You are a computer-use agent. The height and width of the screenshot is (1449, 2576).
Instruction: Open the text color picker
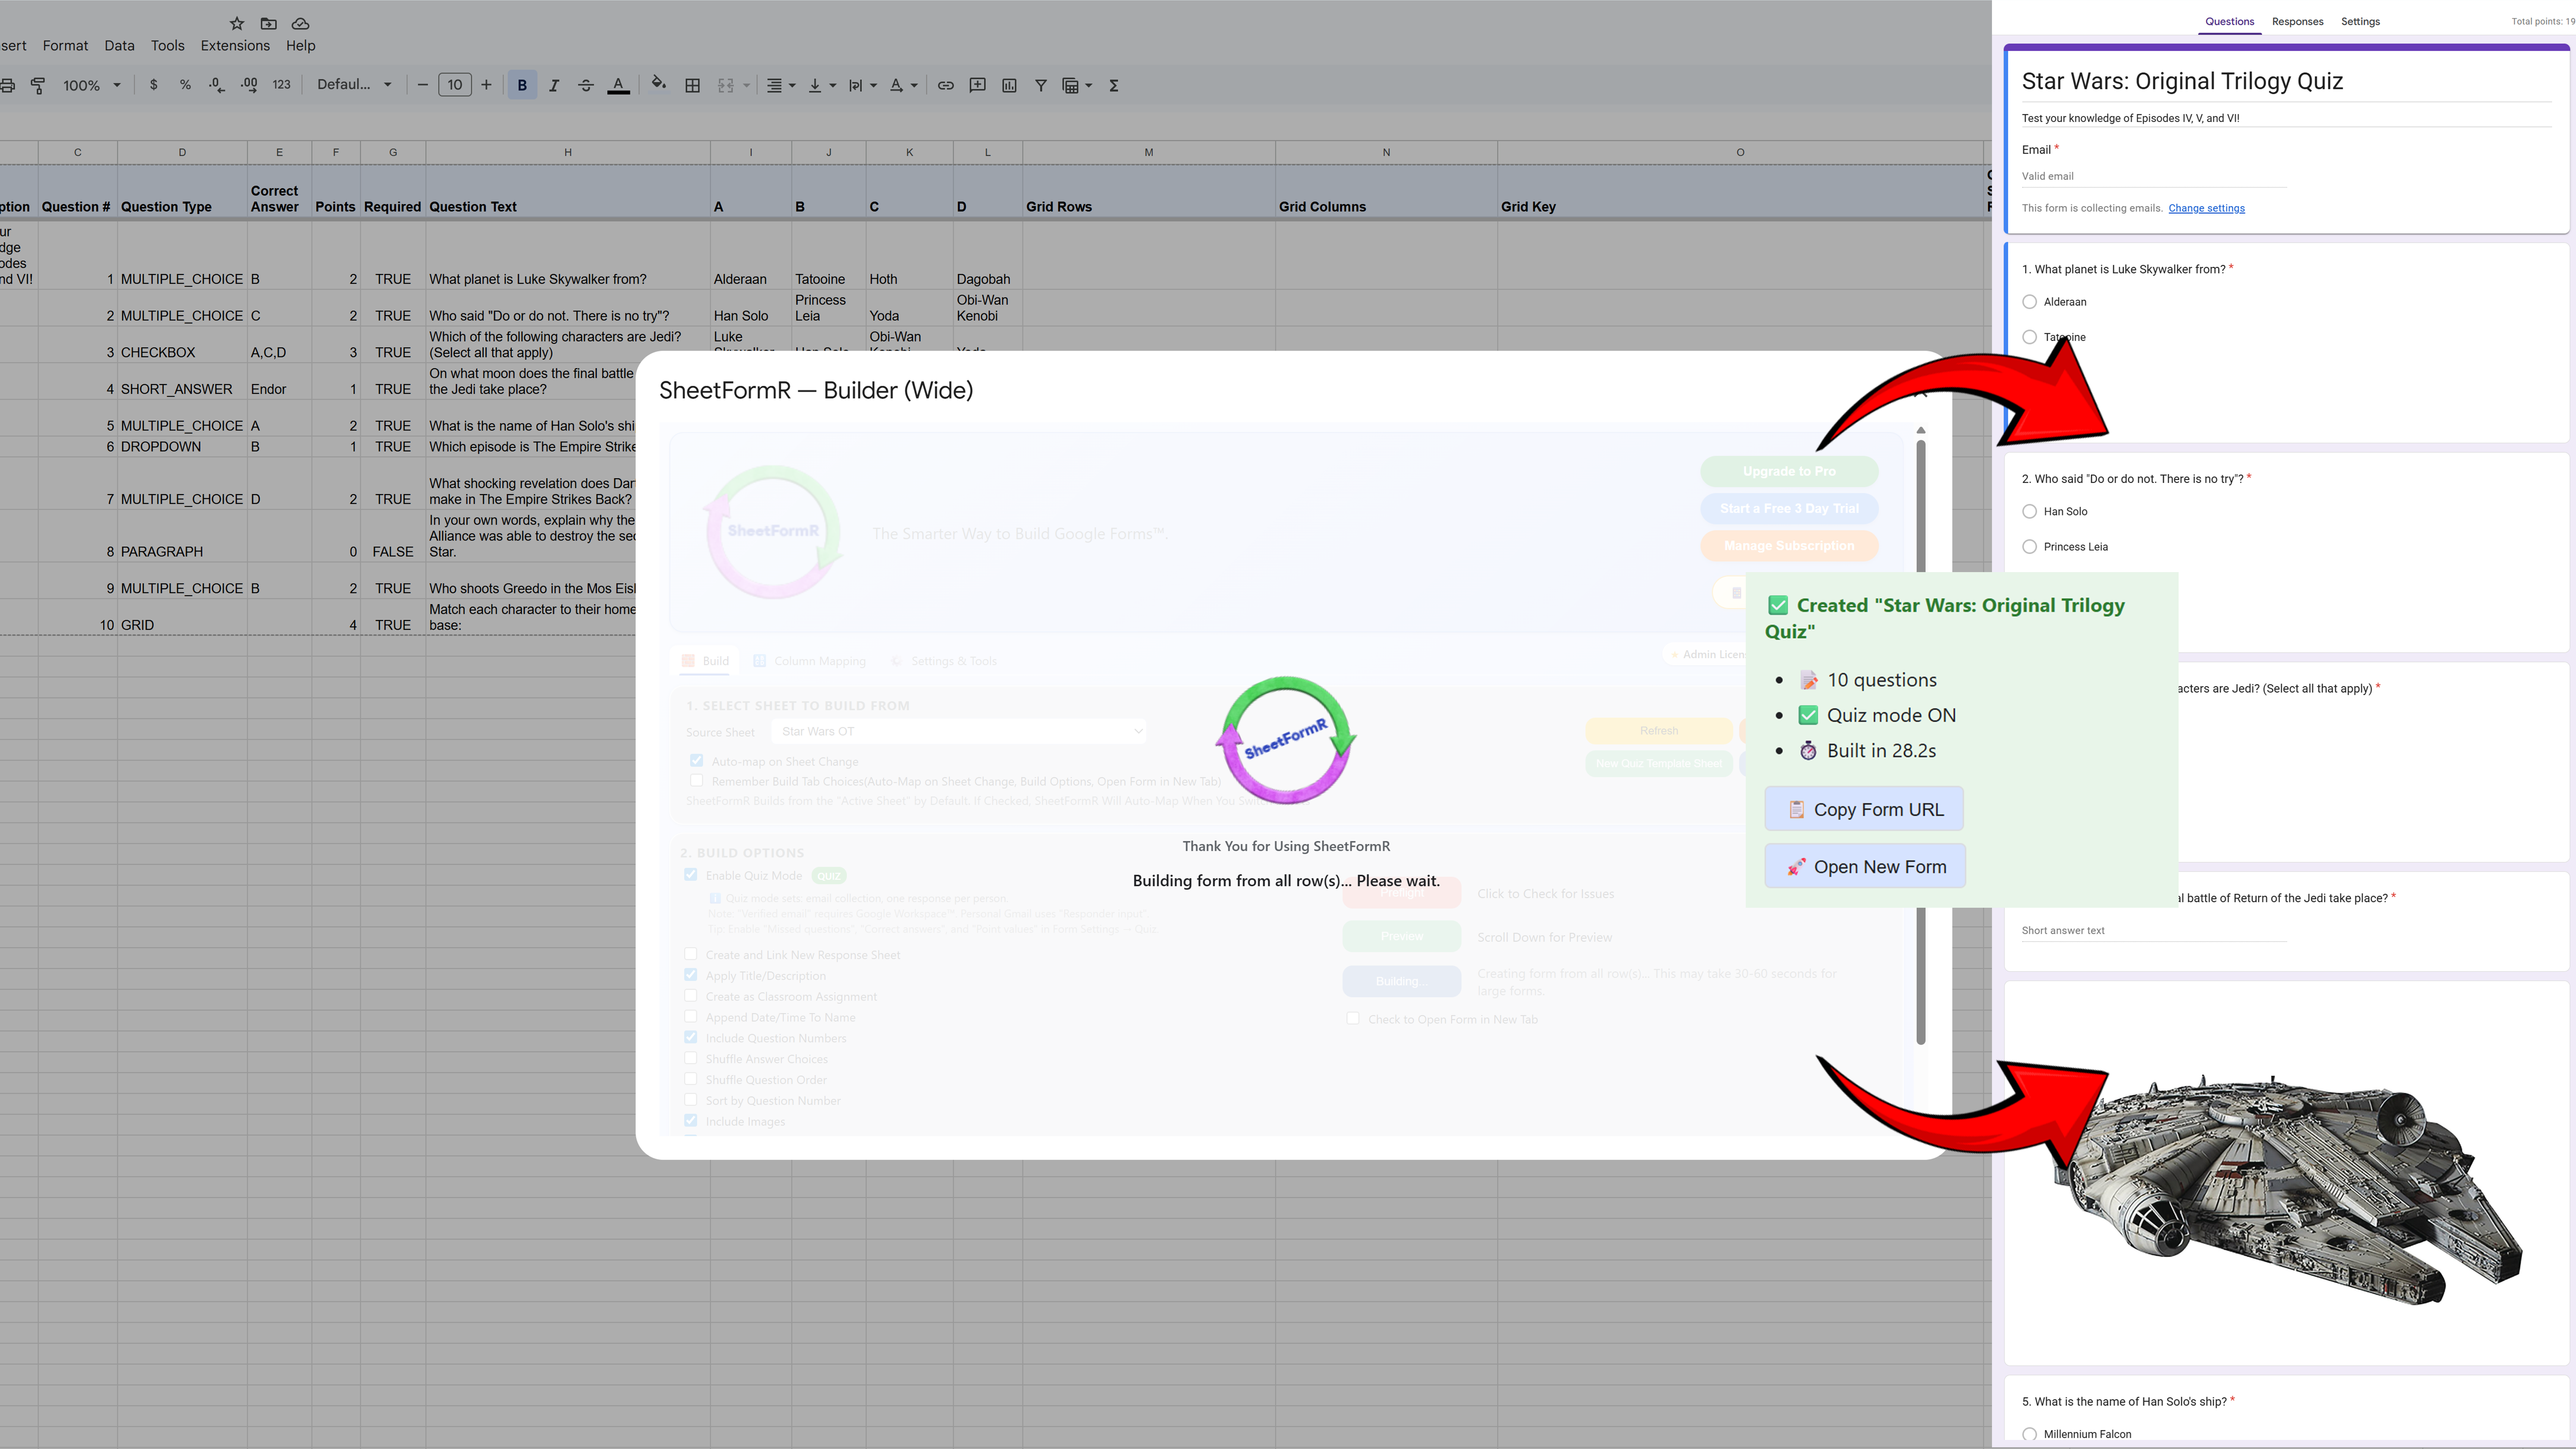[618, 85]
